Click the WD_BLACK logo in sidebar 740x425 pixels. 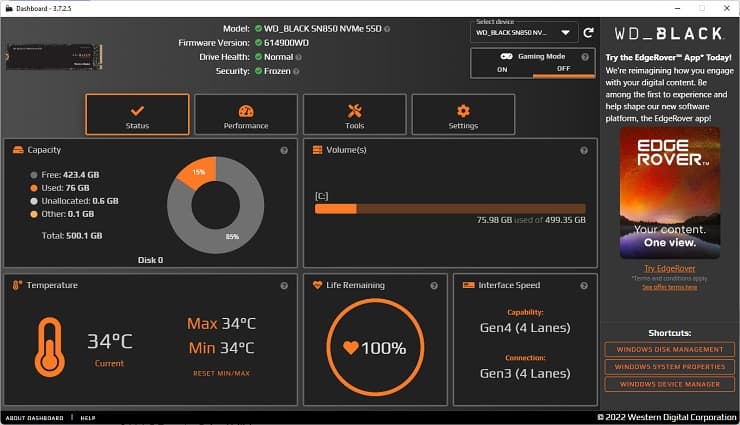coord(669,33)
